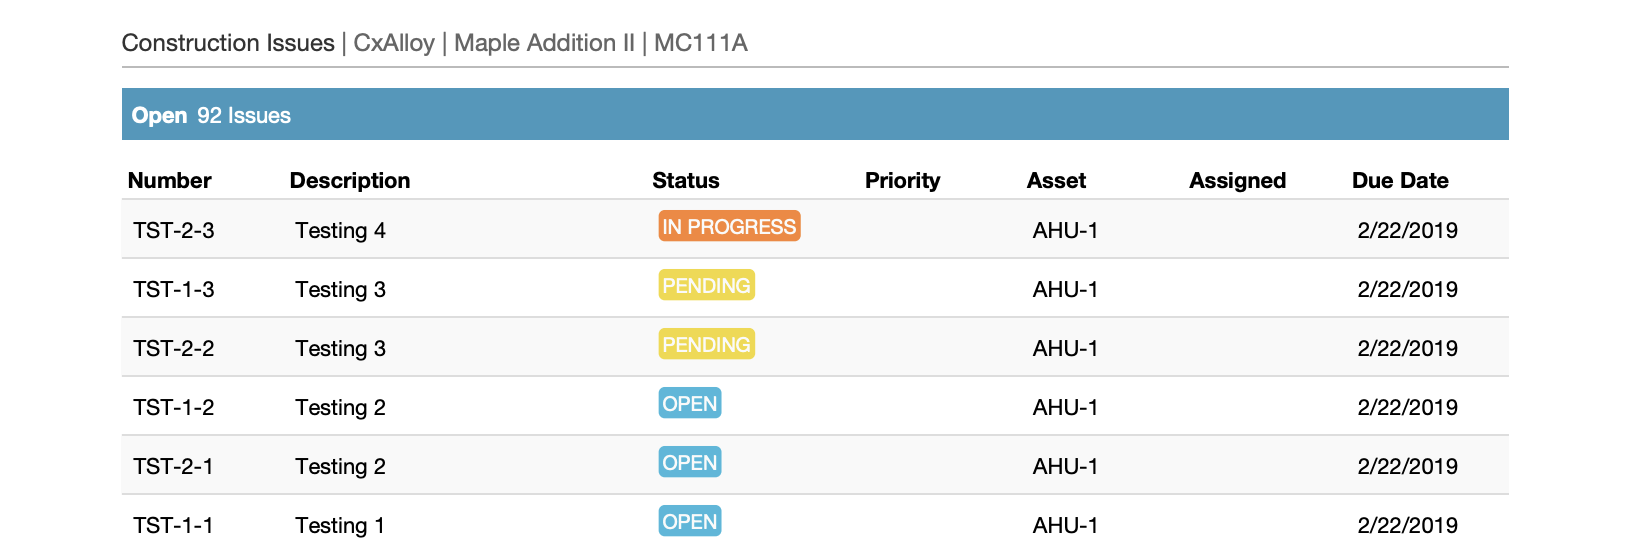Click PENDING badge on TST-1-3 row
The height and width of the screenshot is (548, 1630).
coord(706,285)
